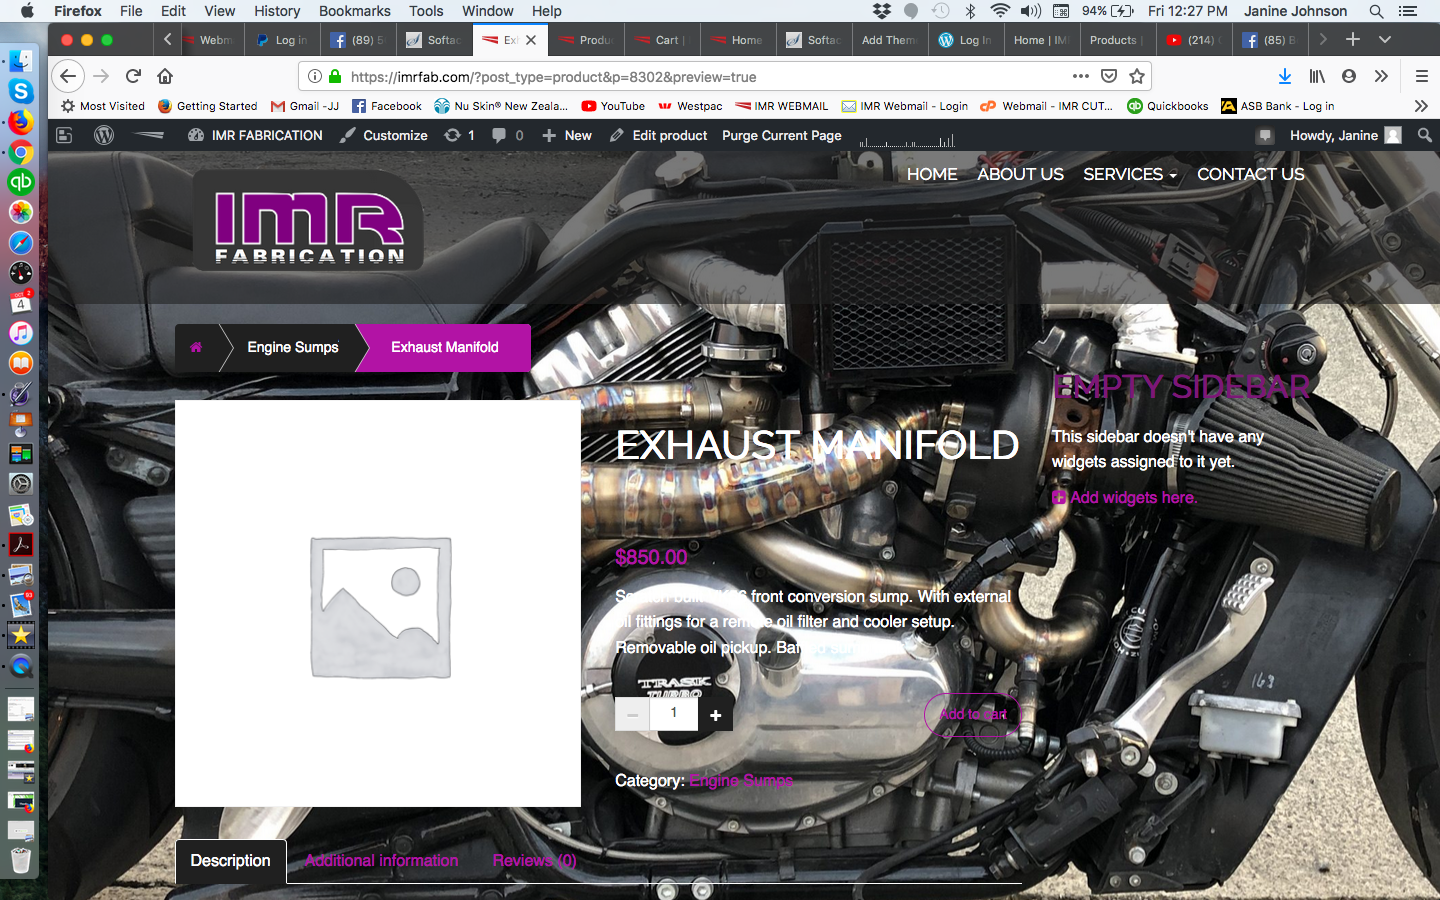Open the comments bubble icon in admin bar
This screenshot has height=900, width=1440.
coord(497,135)
